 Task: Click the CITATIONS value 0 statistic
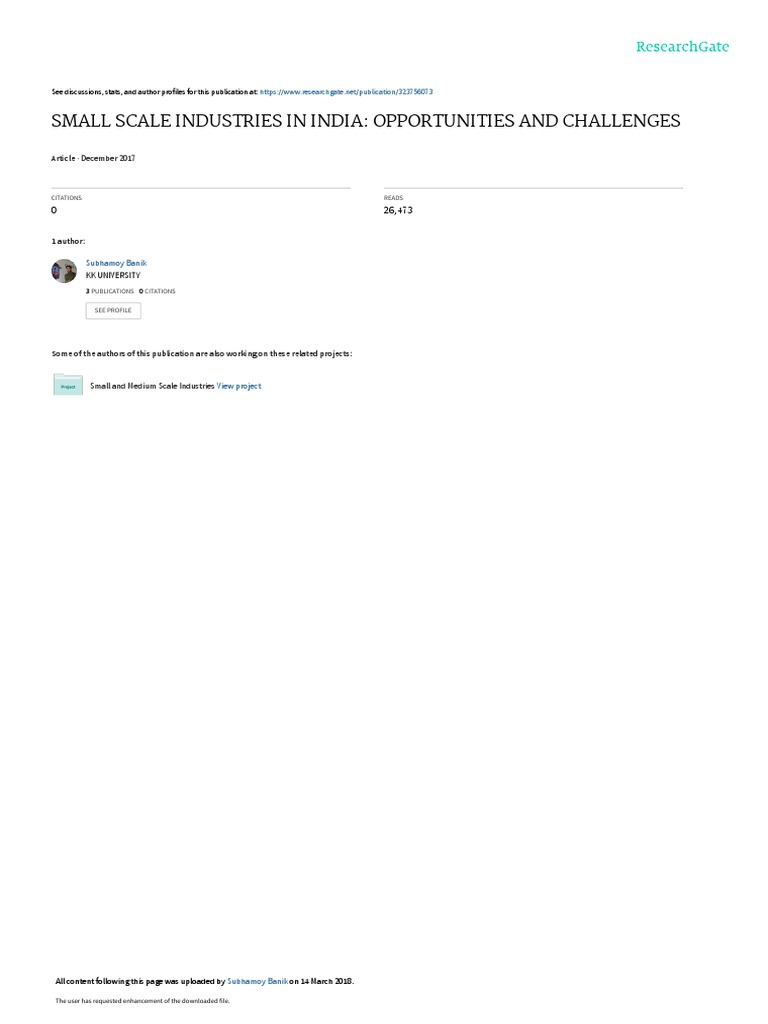coord(54,210)
